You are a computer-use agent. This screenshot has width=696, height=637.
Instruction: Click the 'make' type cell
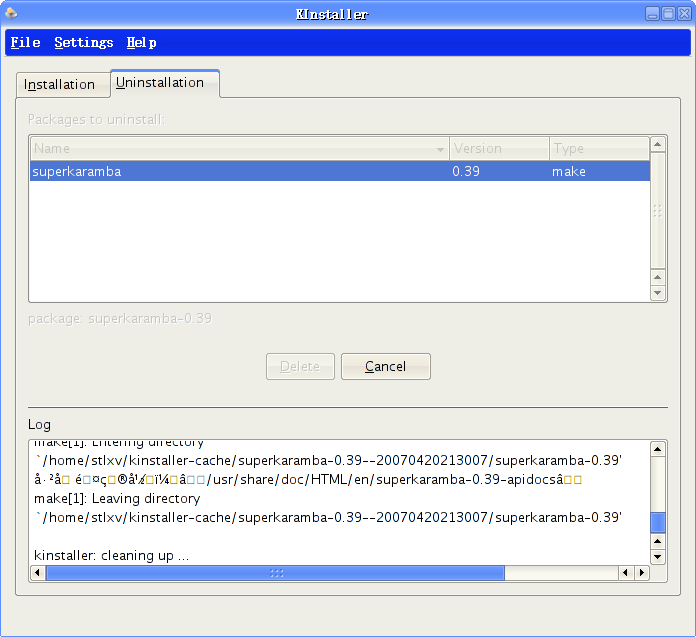(x=569, y=171)
